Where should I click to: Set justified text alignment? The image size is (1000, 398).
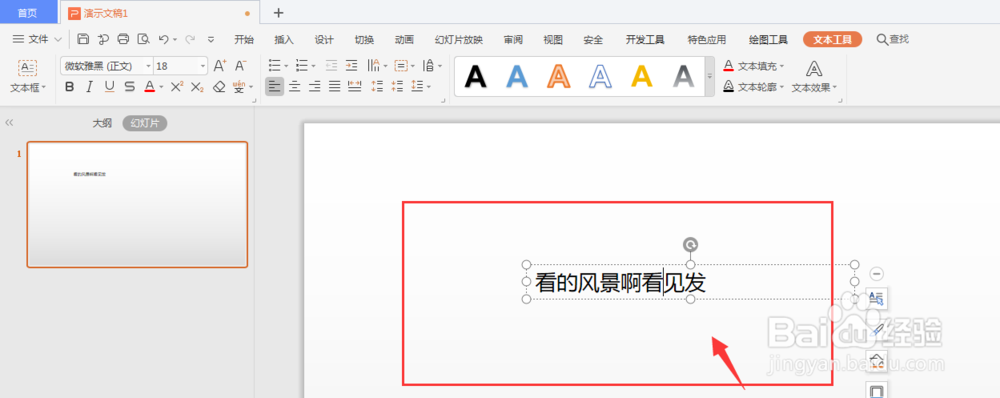pyautogui.click(x=334, y=87)
